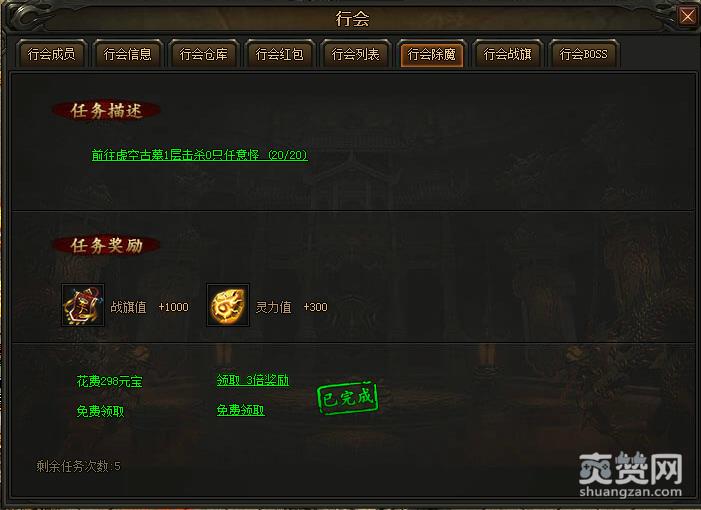Switch to the 行会信息 tab
This screenshot has width=701, height=510.
pos(127,54)
